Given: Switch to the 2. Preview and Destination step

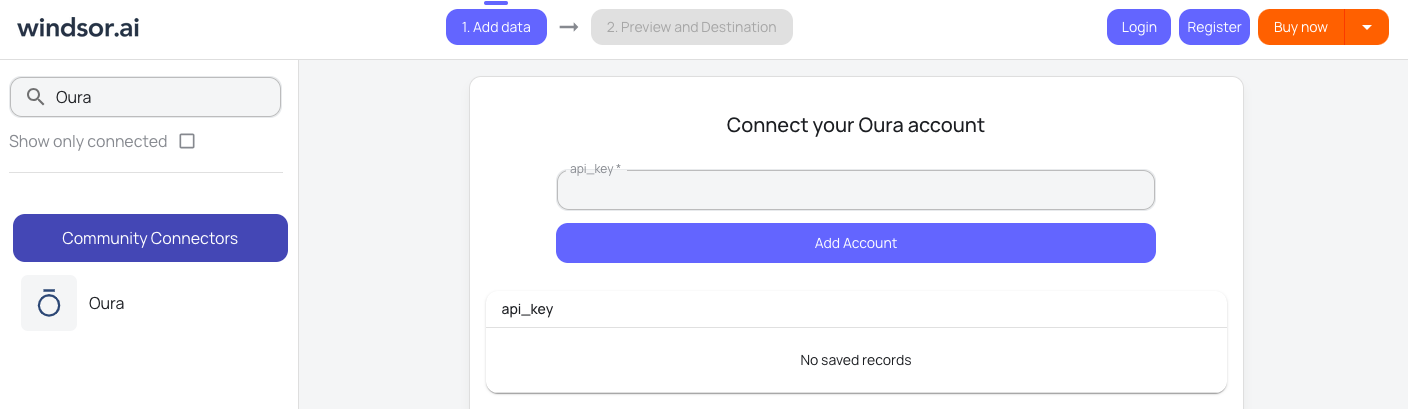Looking at the screenshot, I should [x=691, y=27].
